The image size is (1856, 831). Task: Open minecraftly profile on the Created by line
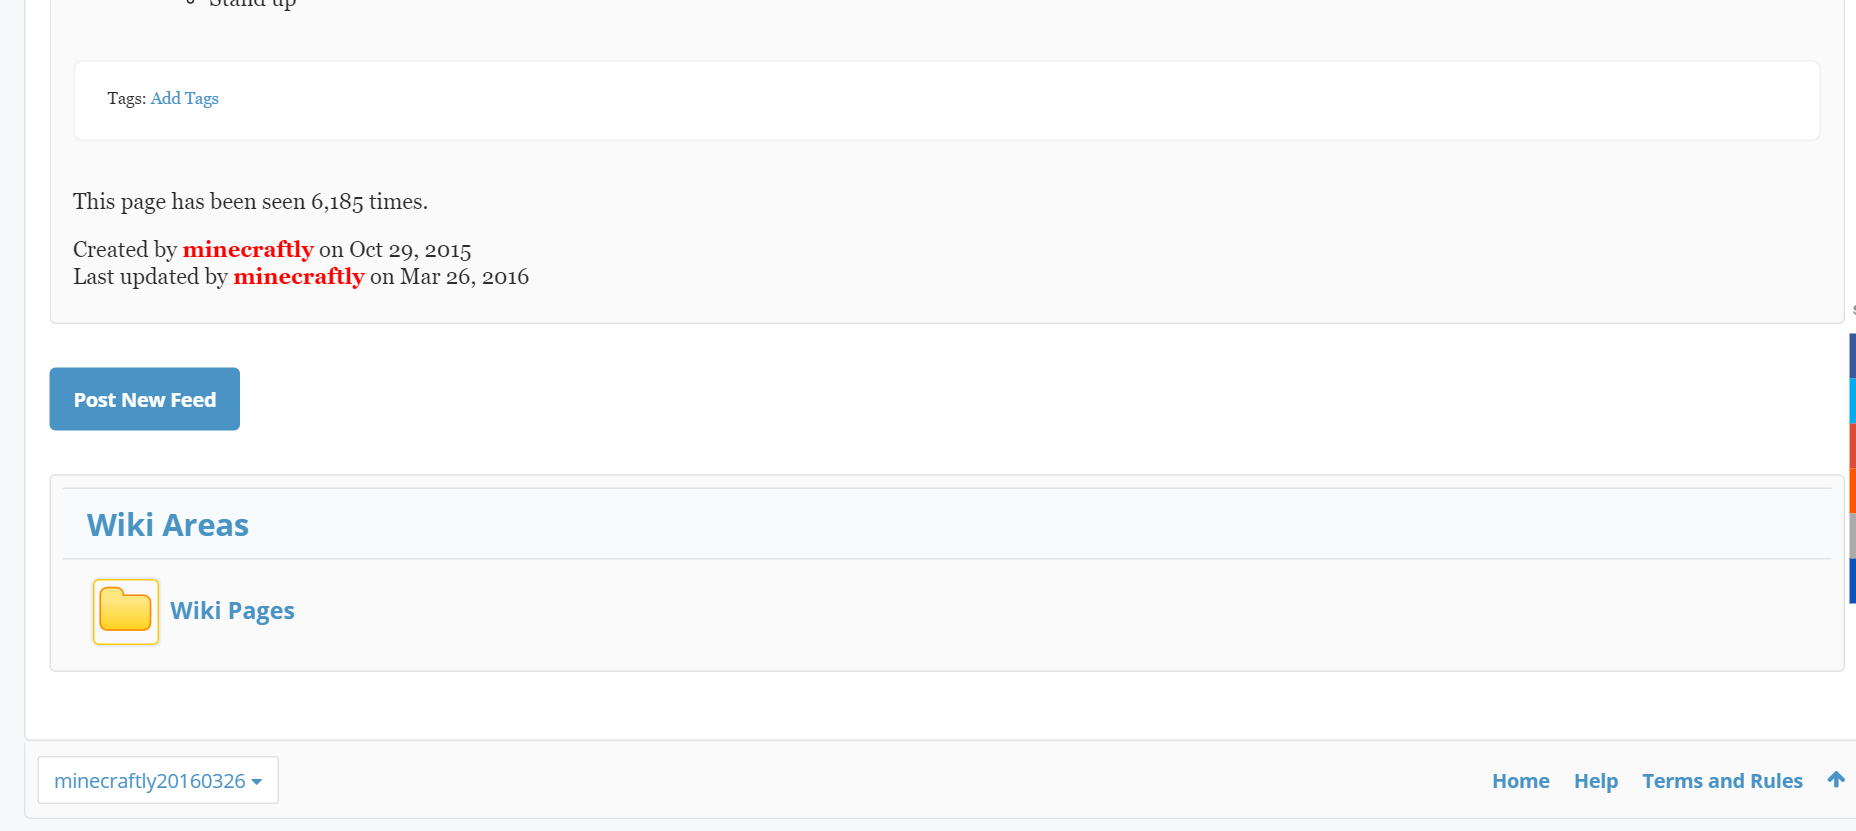coord(248,249)
